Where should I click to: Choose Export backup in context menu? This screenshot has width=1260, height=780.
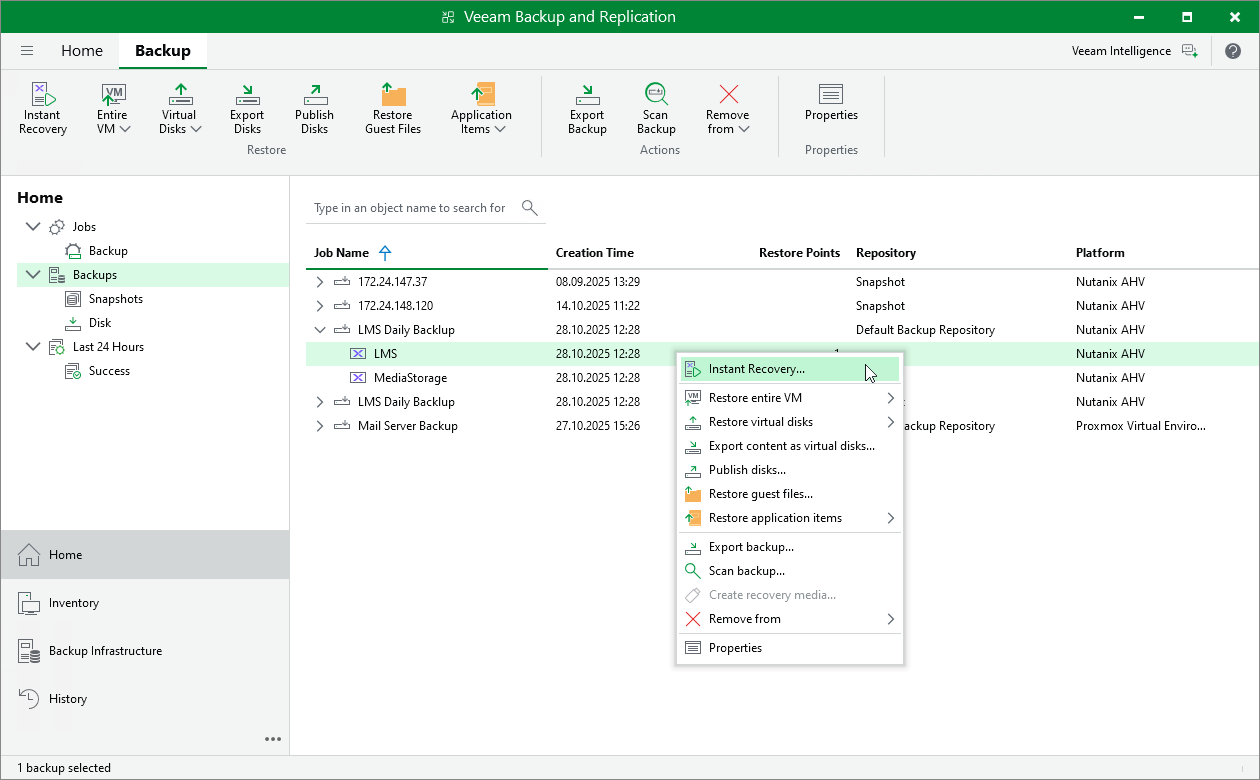coord(789,547)
